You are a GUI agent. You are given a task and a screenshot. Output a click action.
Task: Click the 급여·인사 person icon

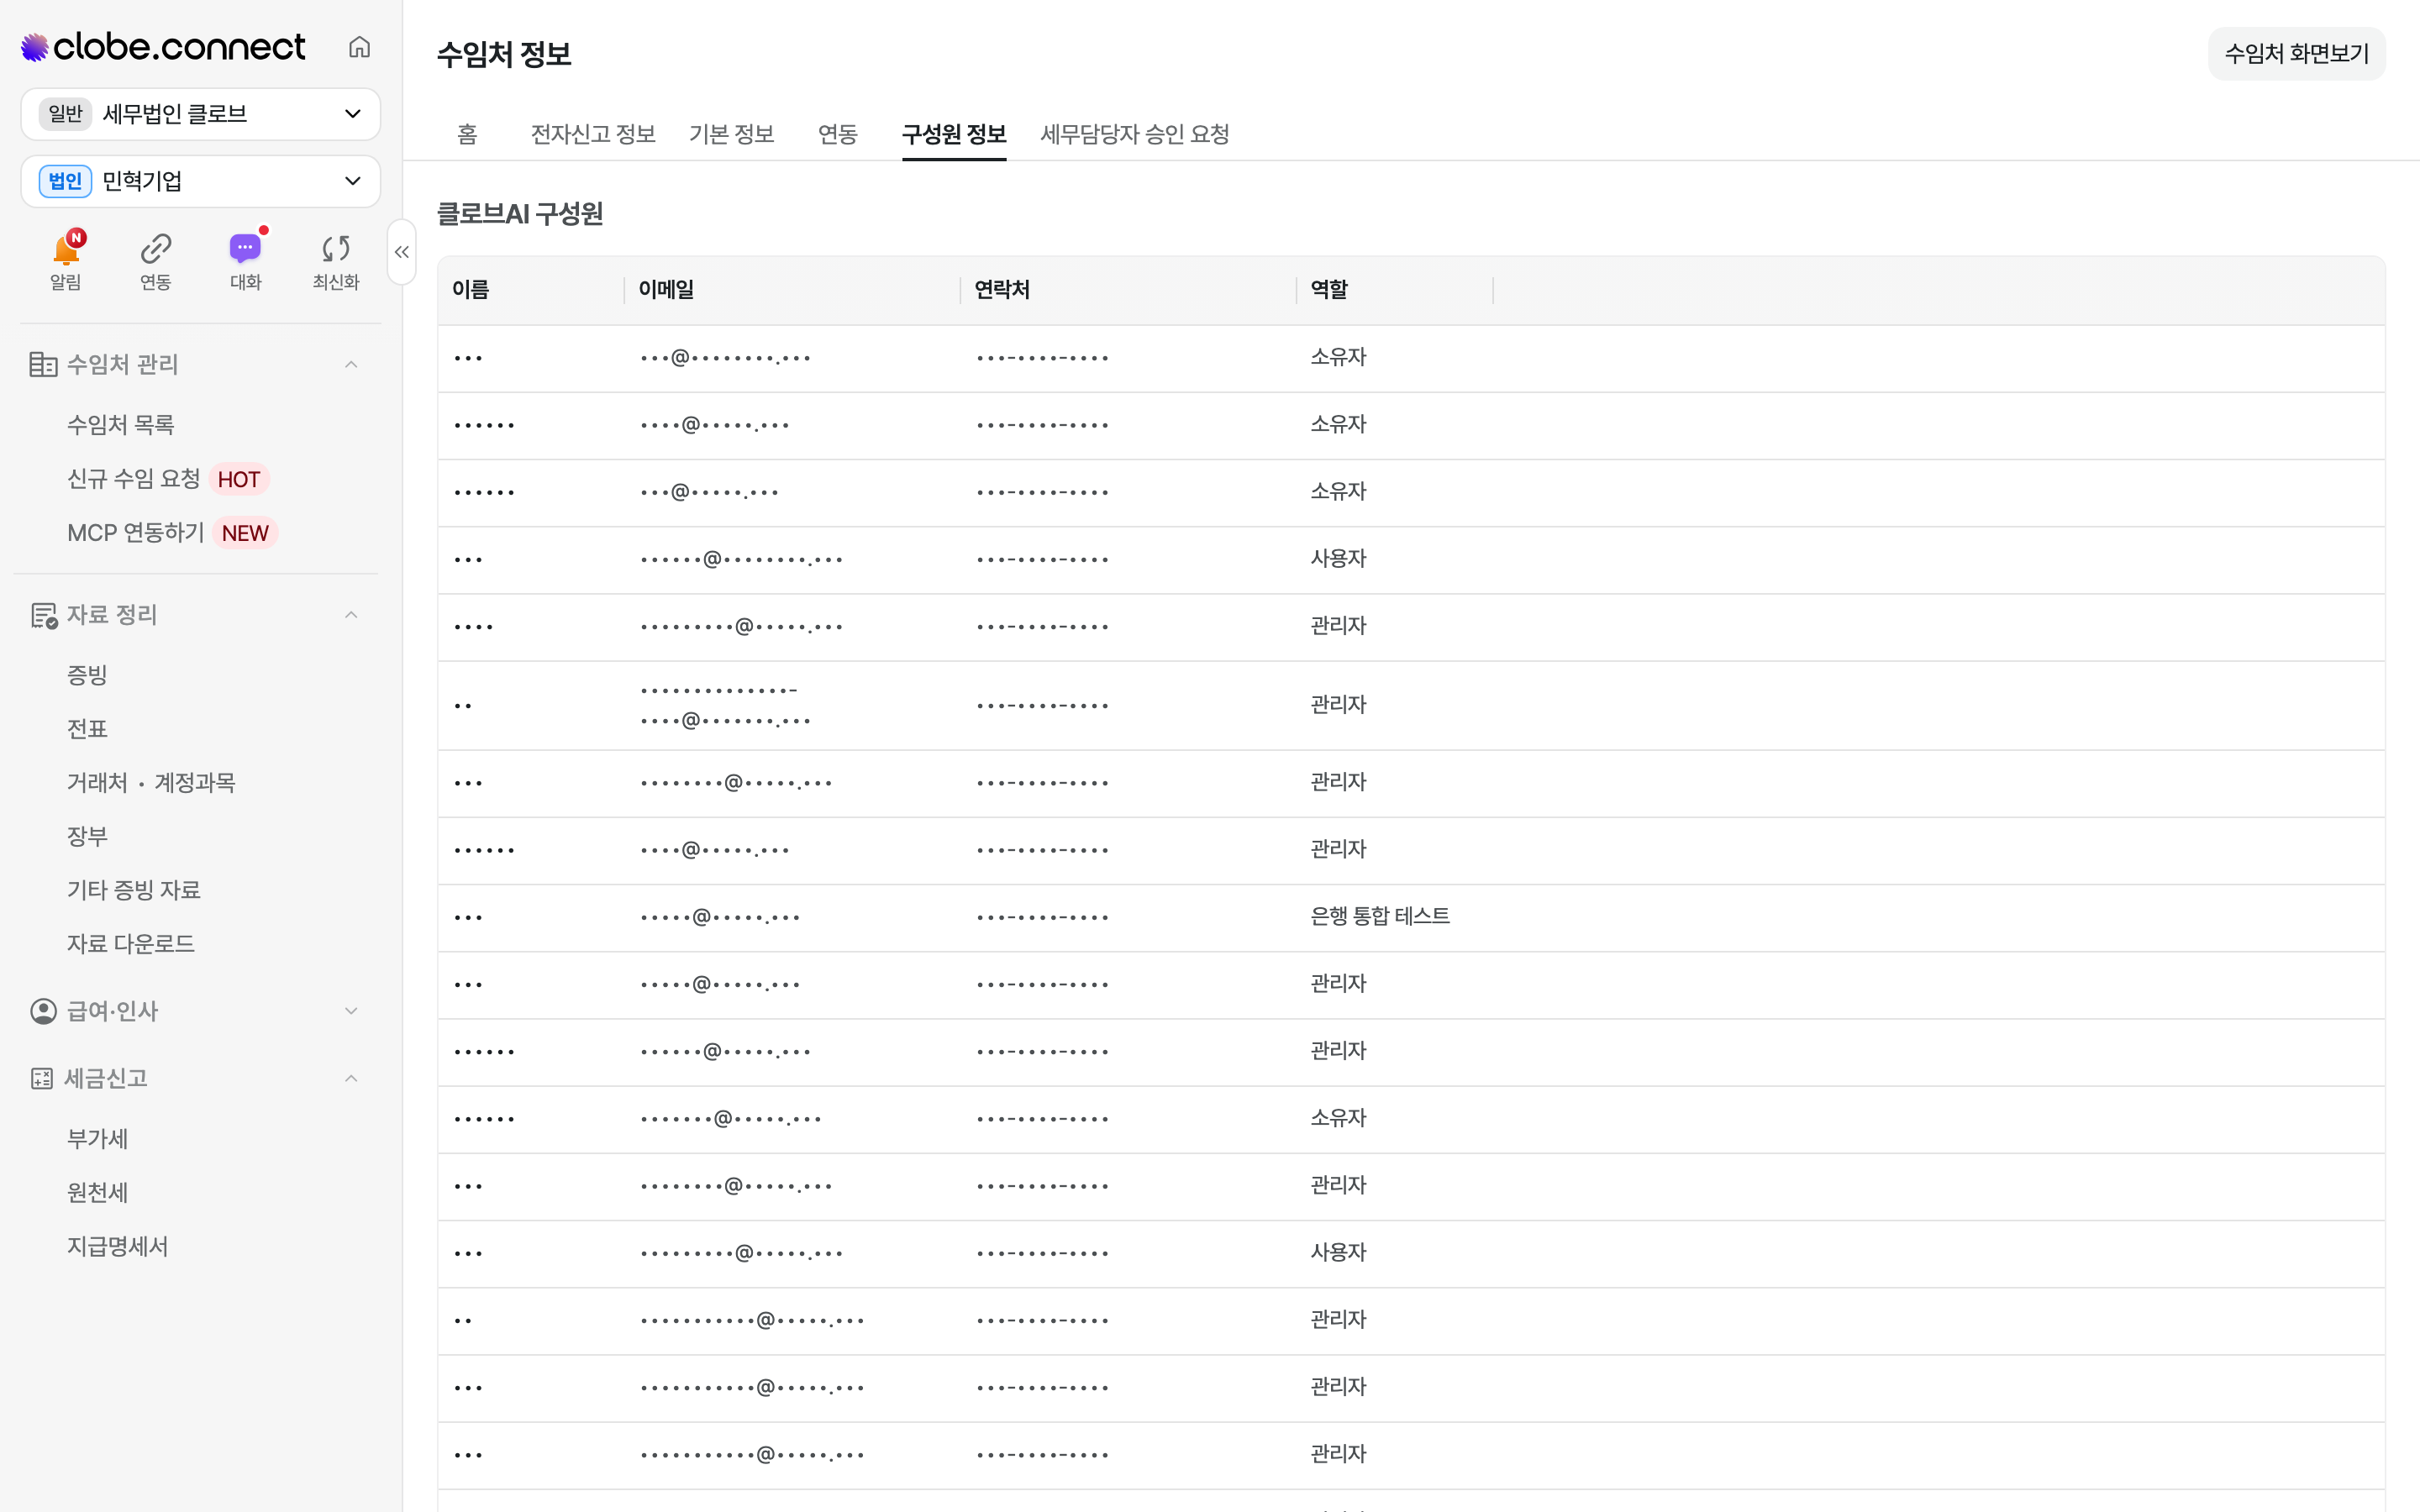[x=43, y=1011]
